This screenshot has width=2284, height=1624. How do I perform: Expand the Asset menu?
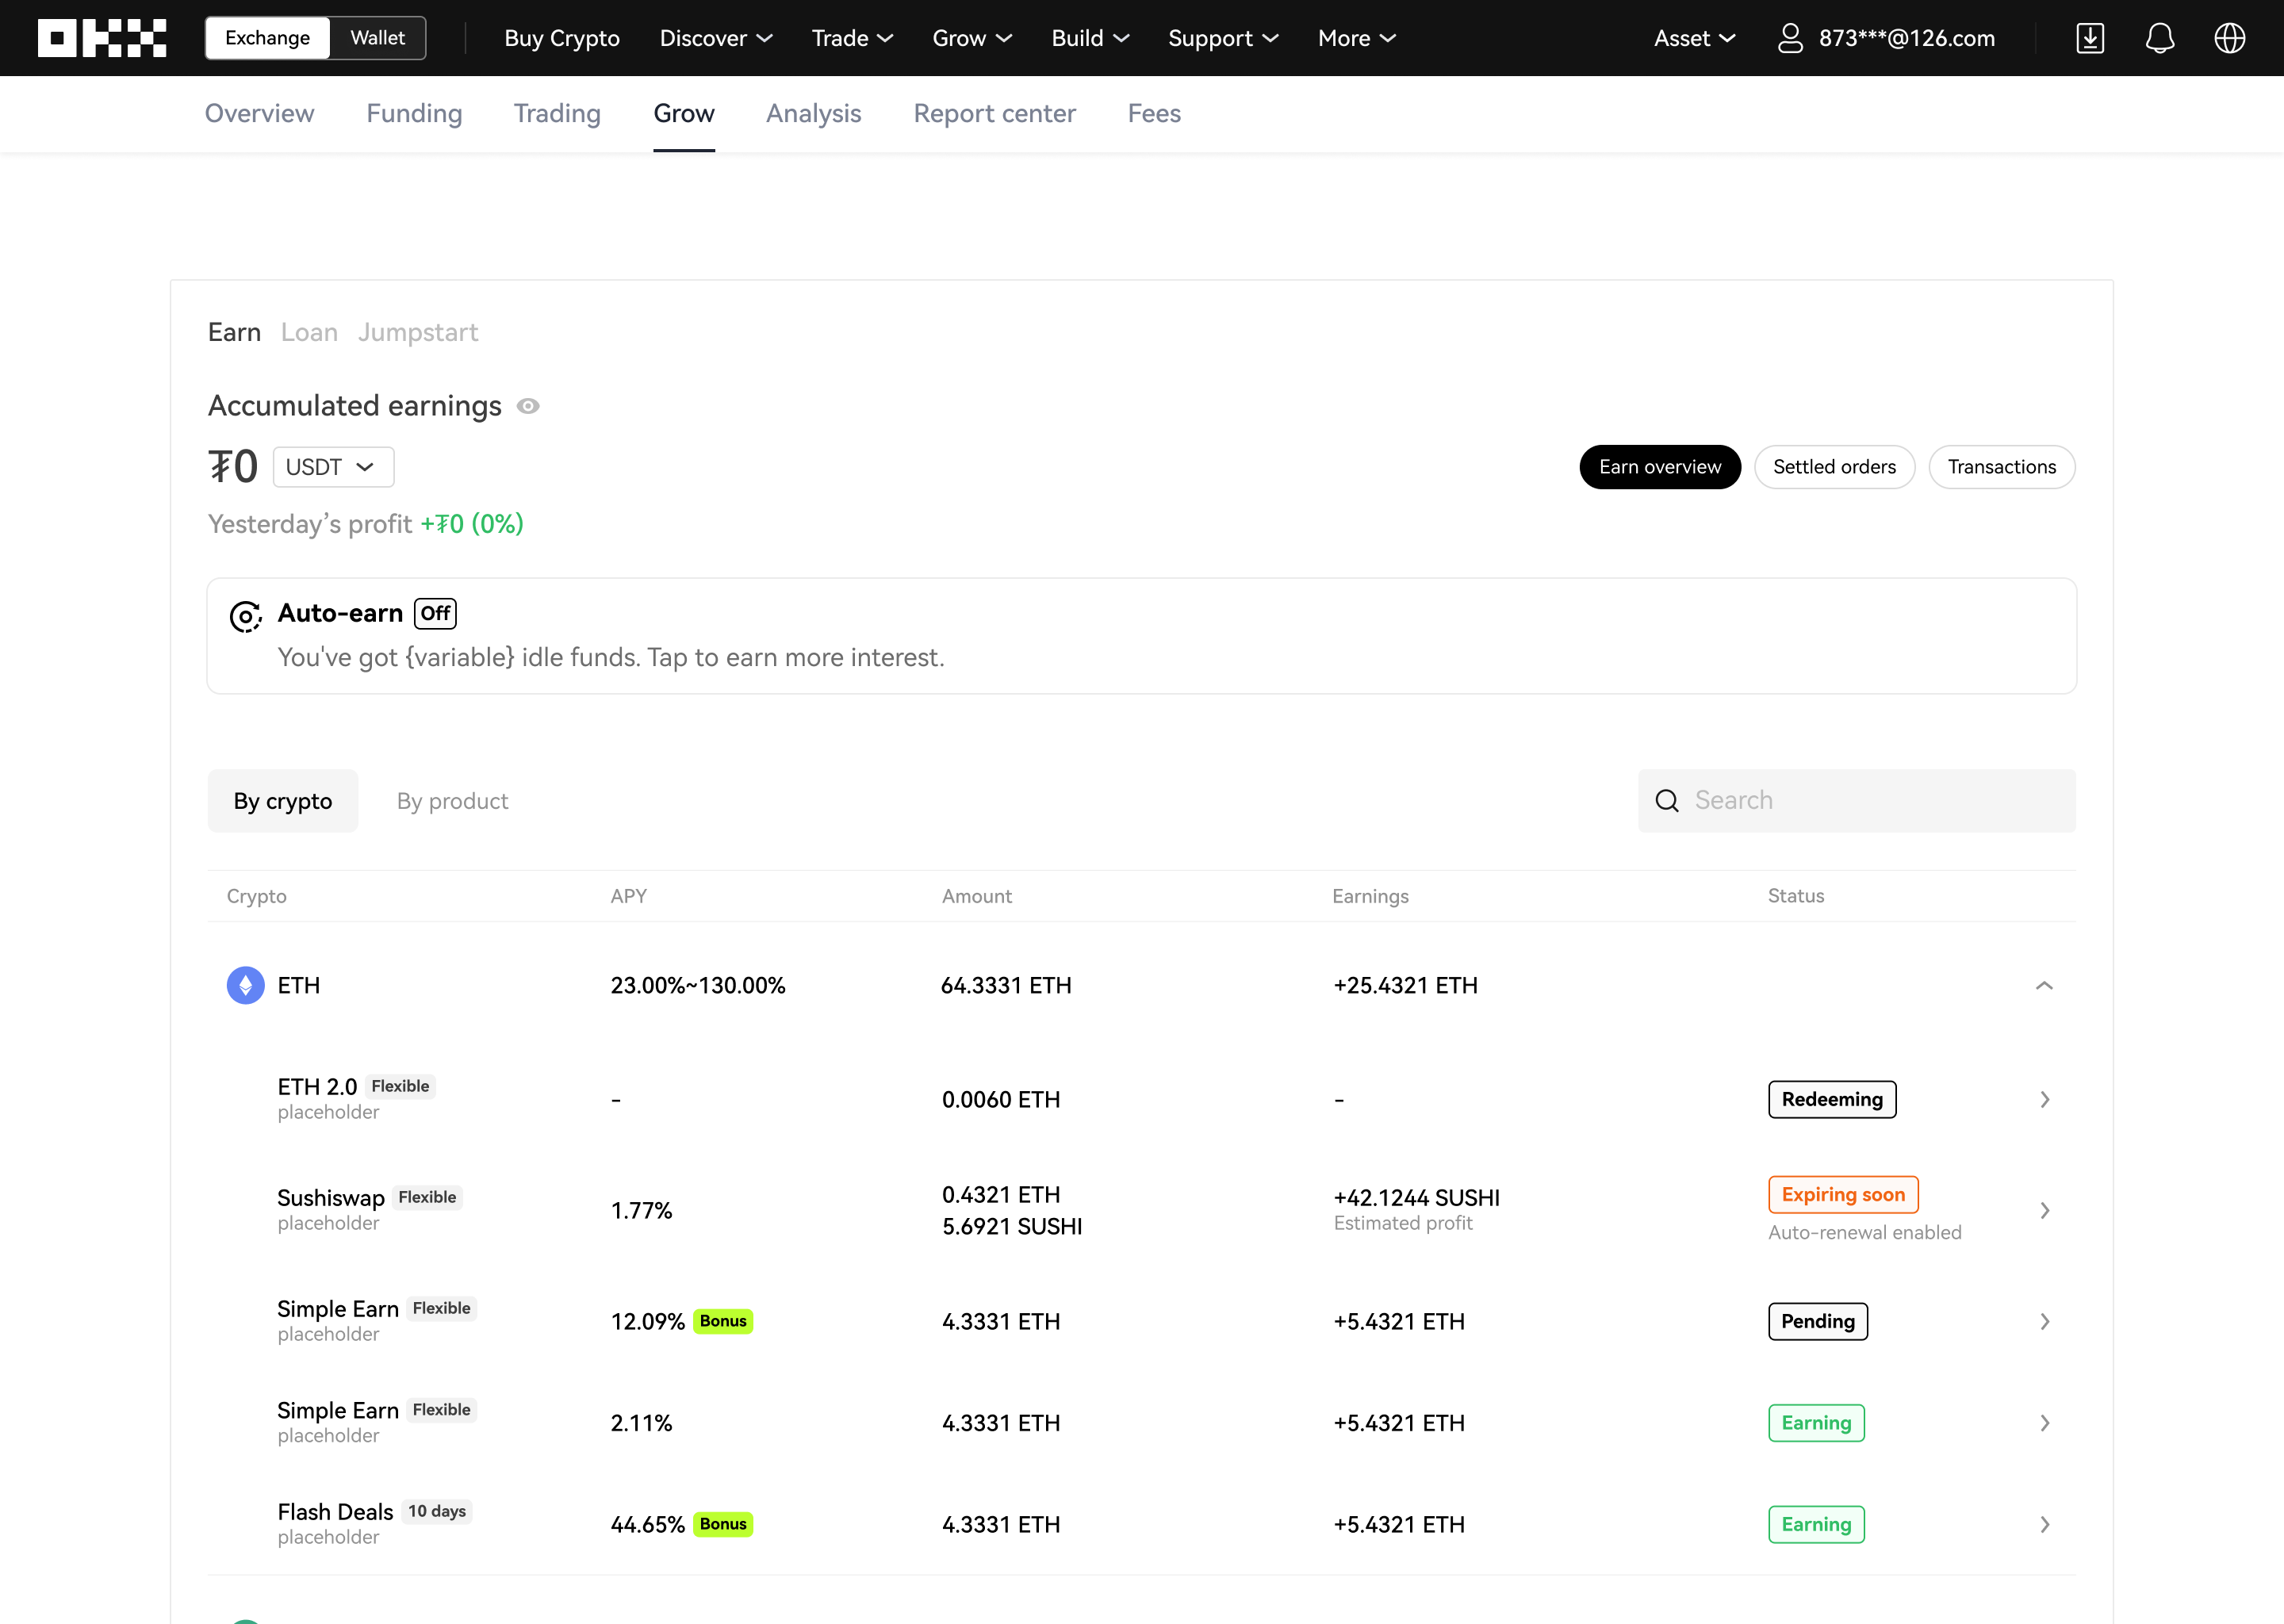tap(1694, 38)
